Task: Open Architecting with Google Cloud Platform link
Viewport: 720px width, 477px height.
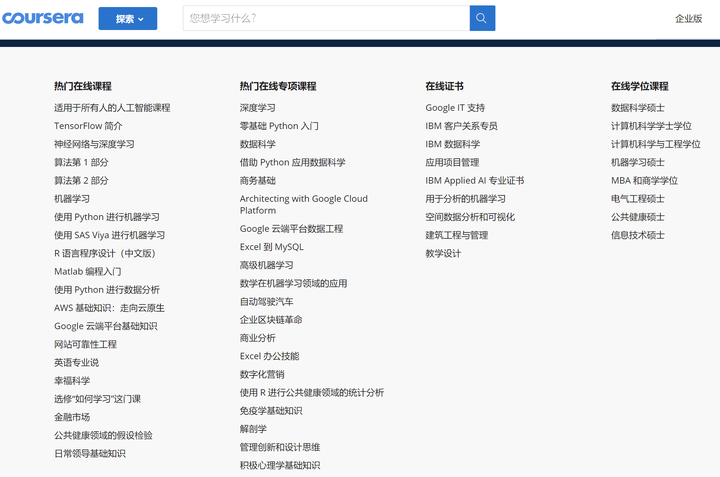Action: [x=304, y=205]
